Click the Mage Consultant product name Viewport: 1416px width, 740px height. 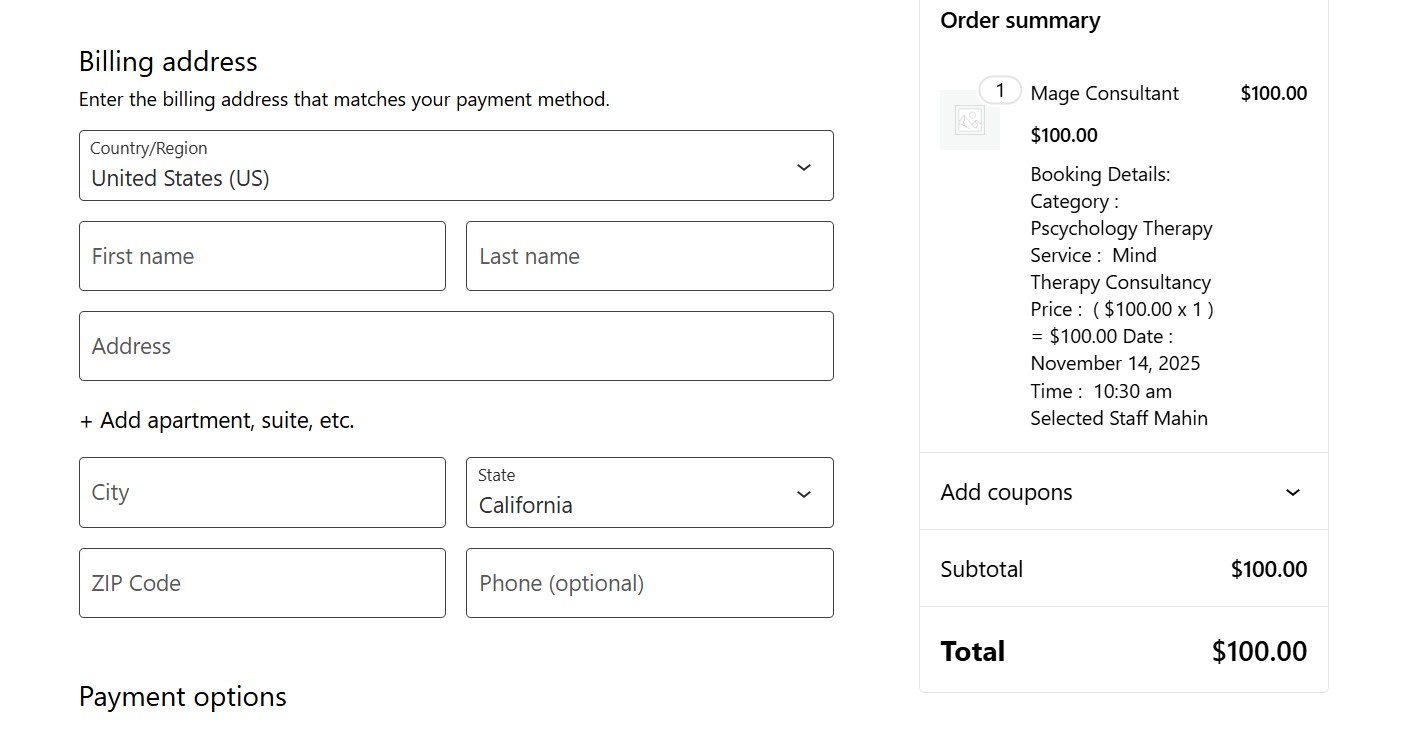1104,93
